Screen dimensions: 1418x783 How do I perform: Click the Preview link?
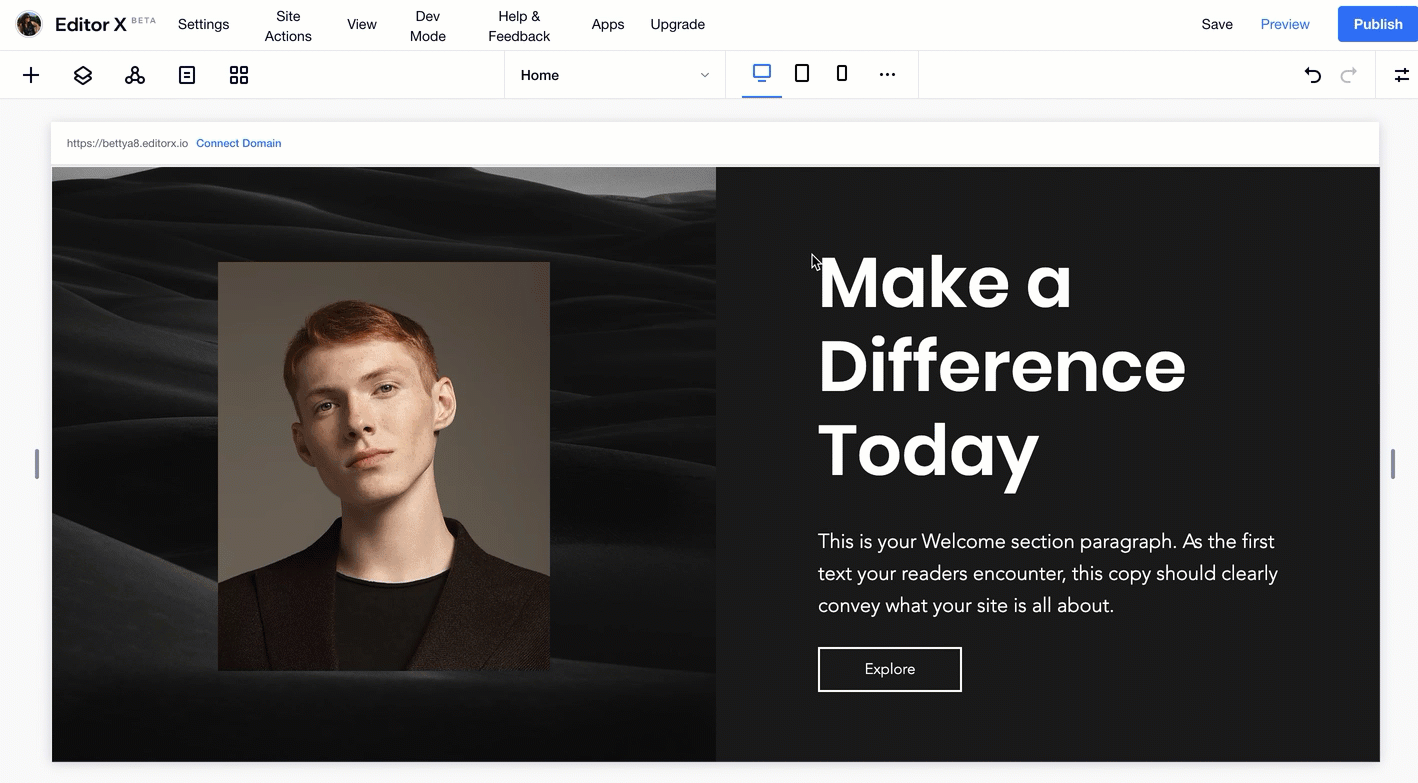(x=1285, y=24)
